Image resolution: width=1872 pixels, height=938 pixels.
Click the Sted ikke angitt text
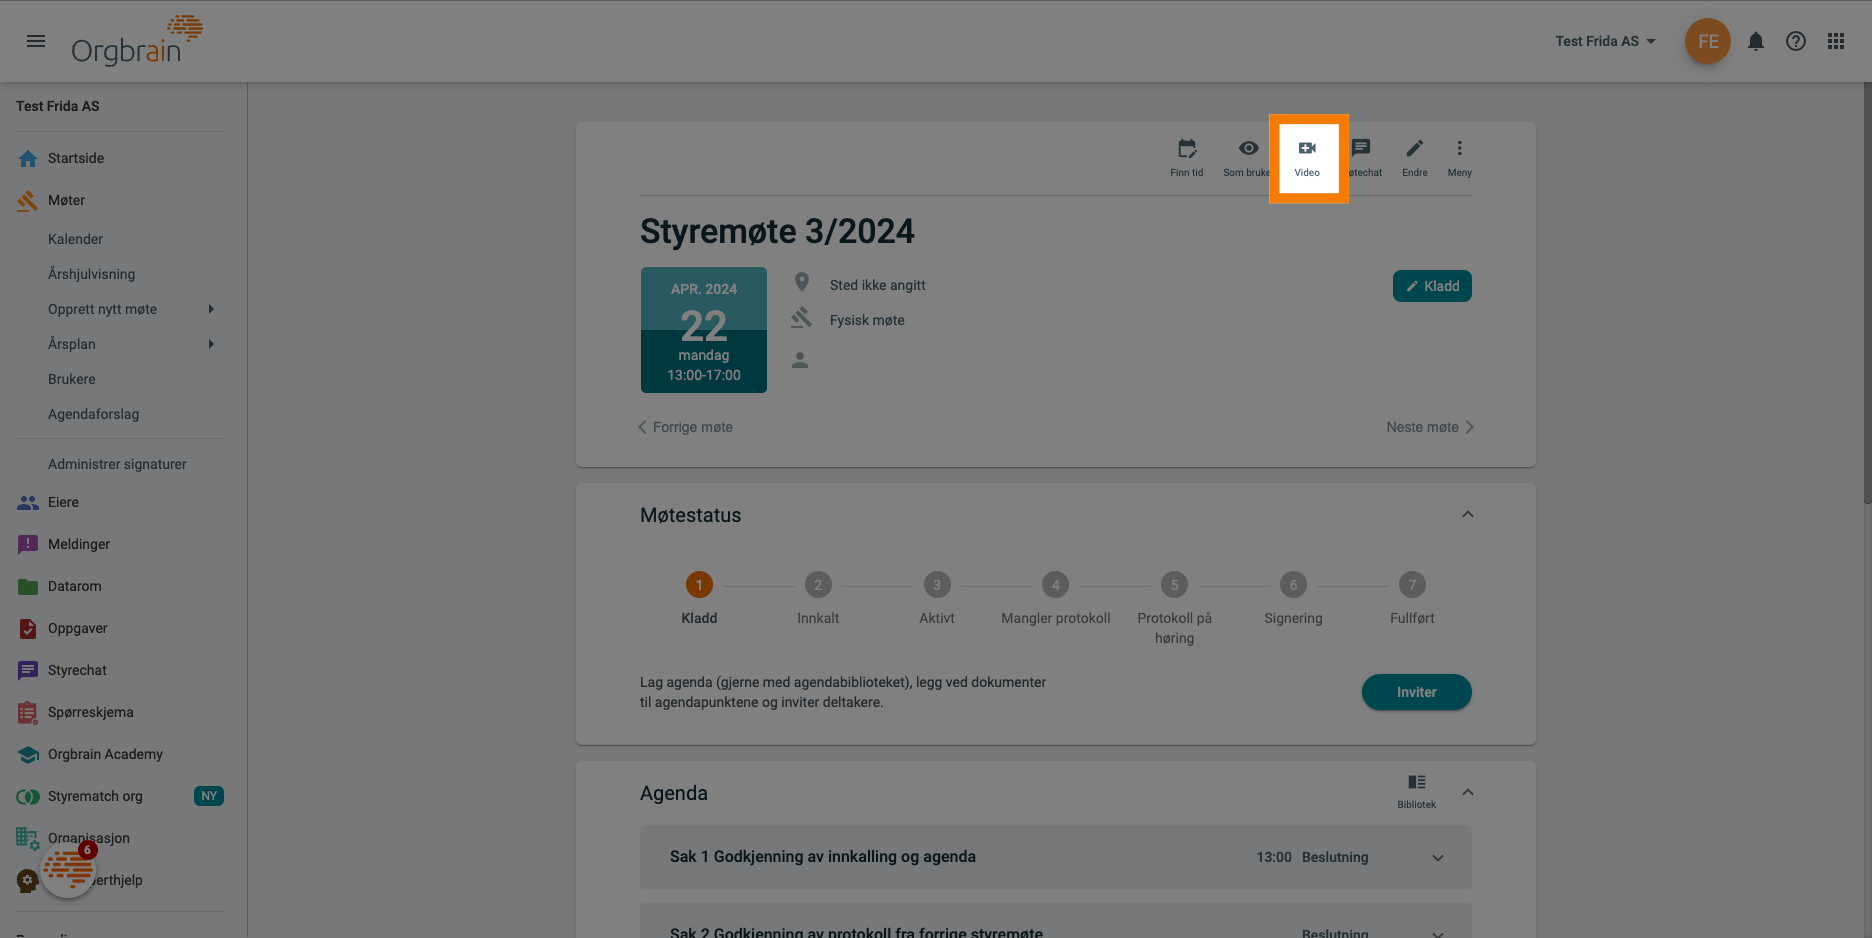point(878,285)
